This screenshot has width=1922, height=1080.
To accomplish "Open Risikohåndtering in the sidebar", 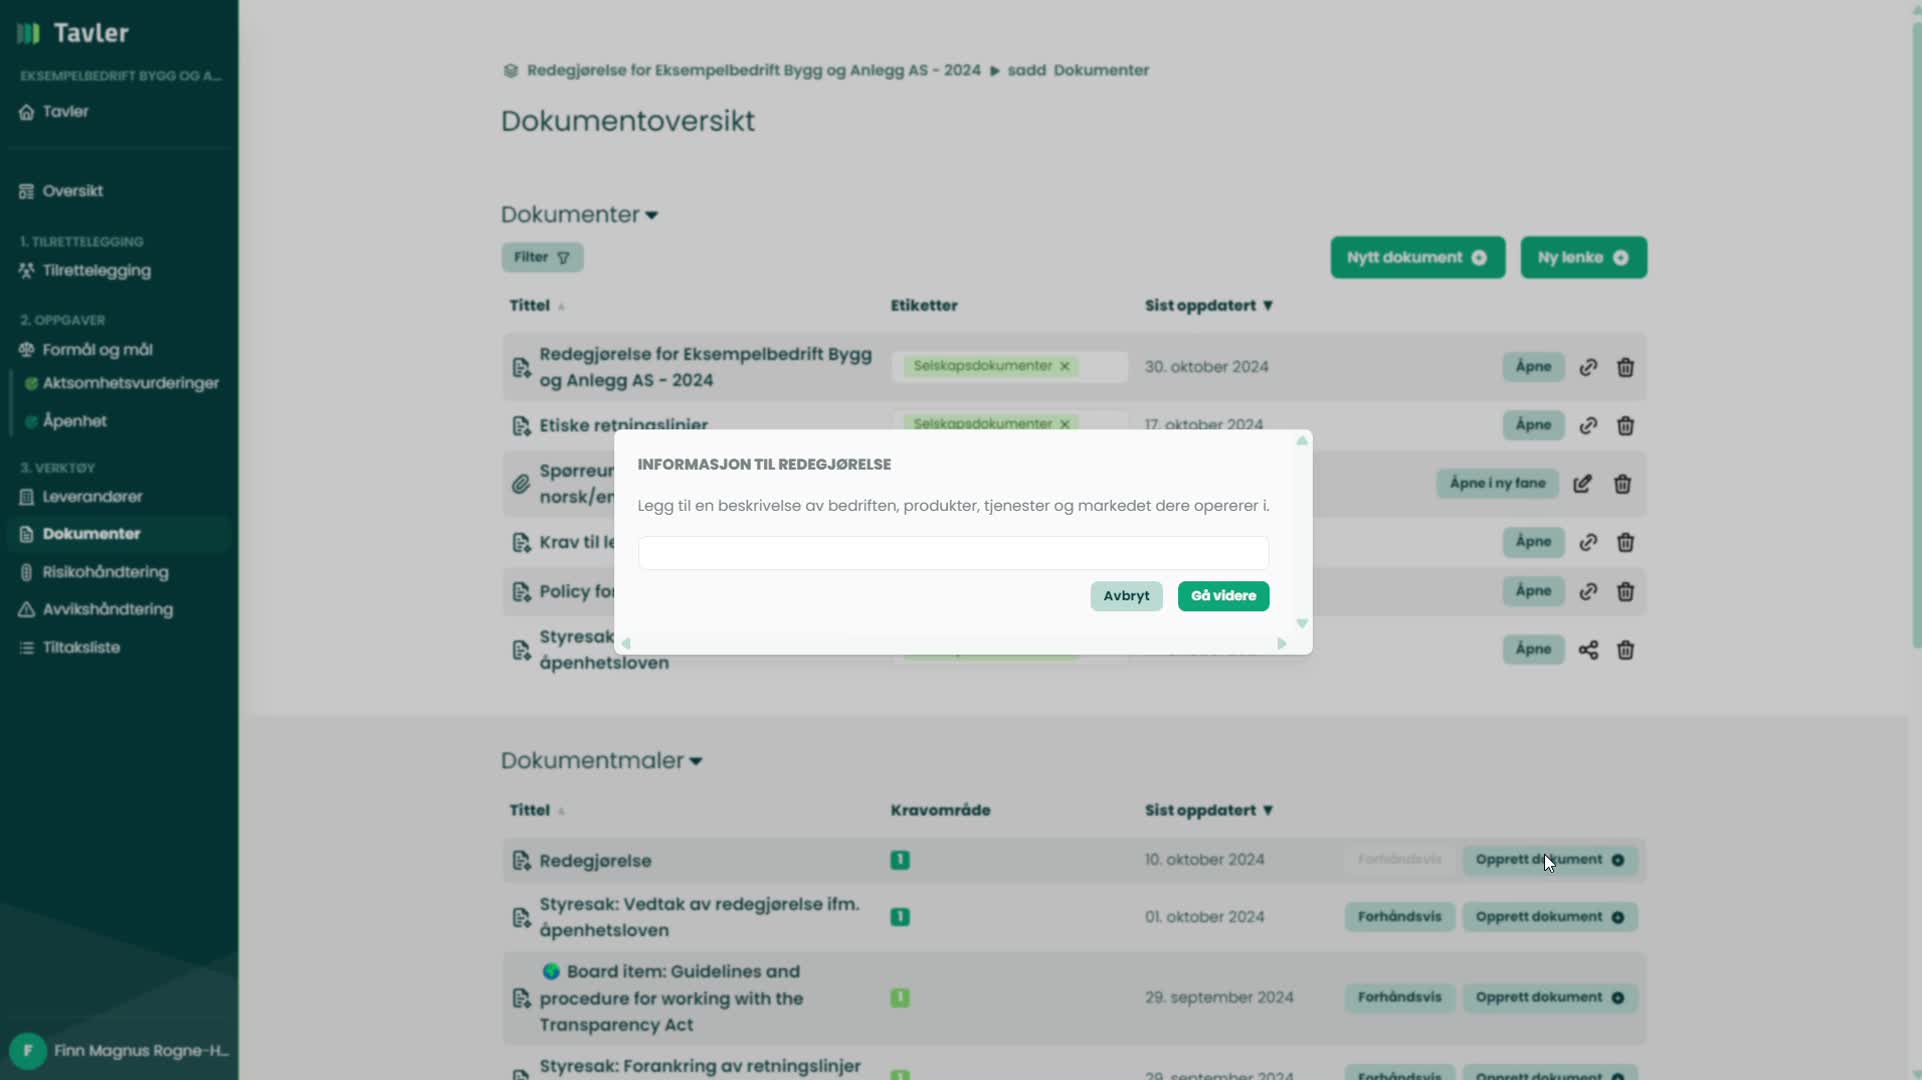I will pos(105,572).
